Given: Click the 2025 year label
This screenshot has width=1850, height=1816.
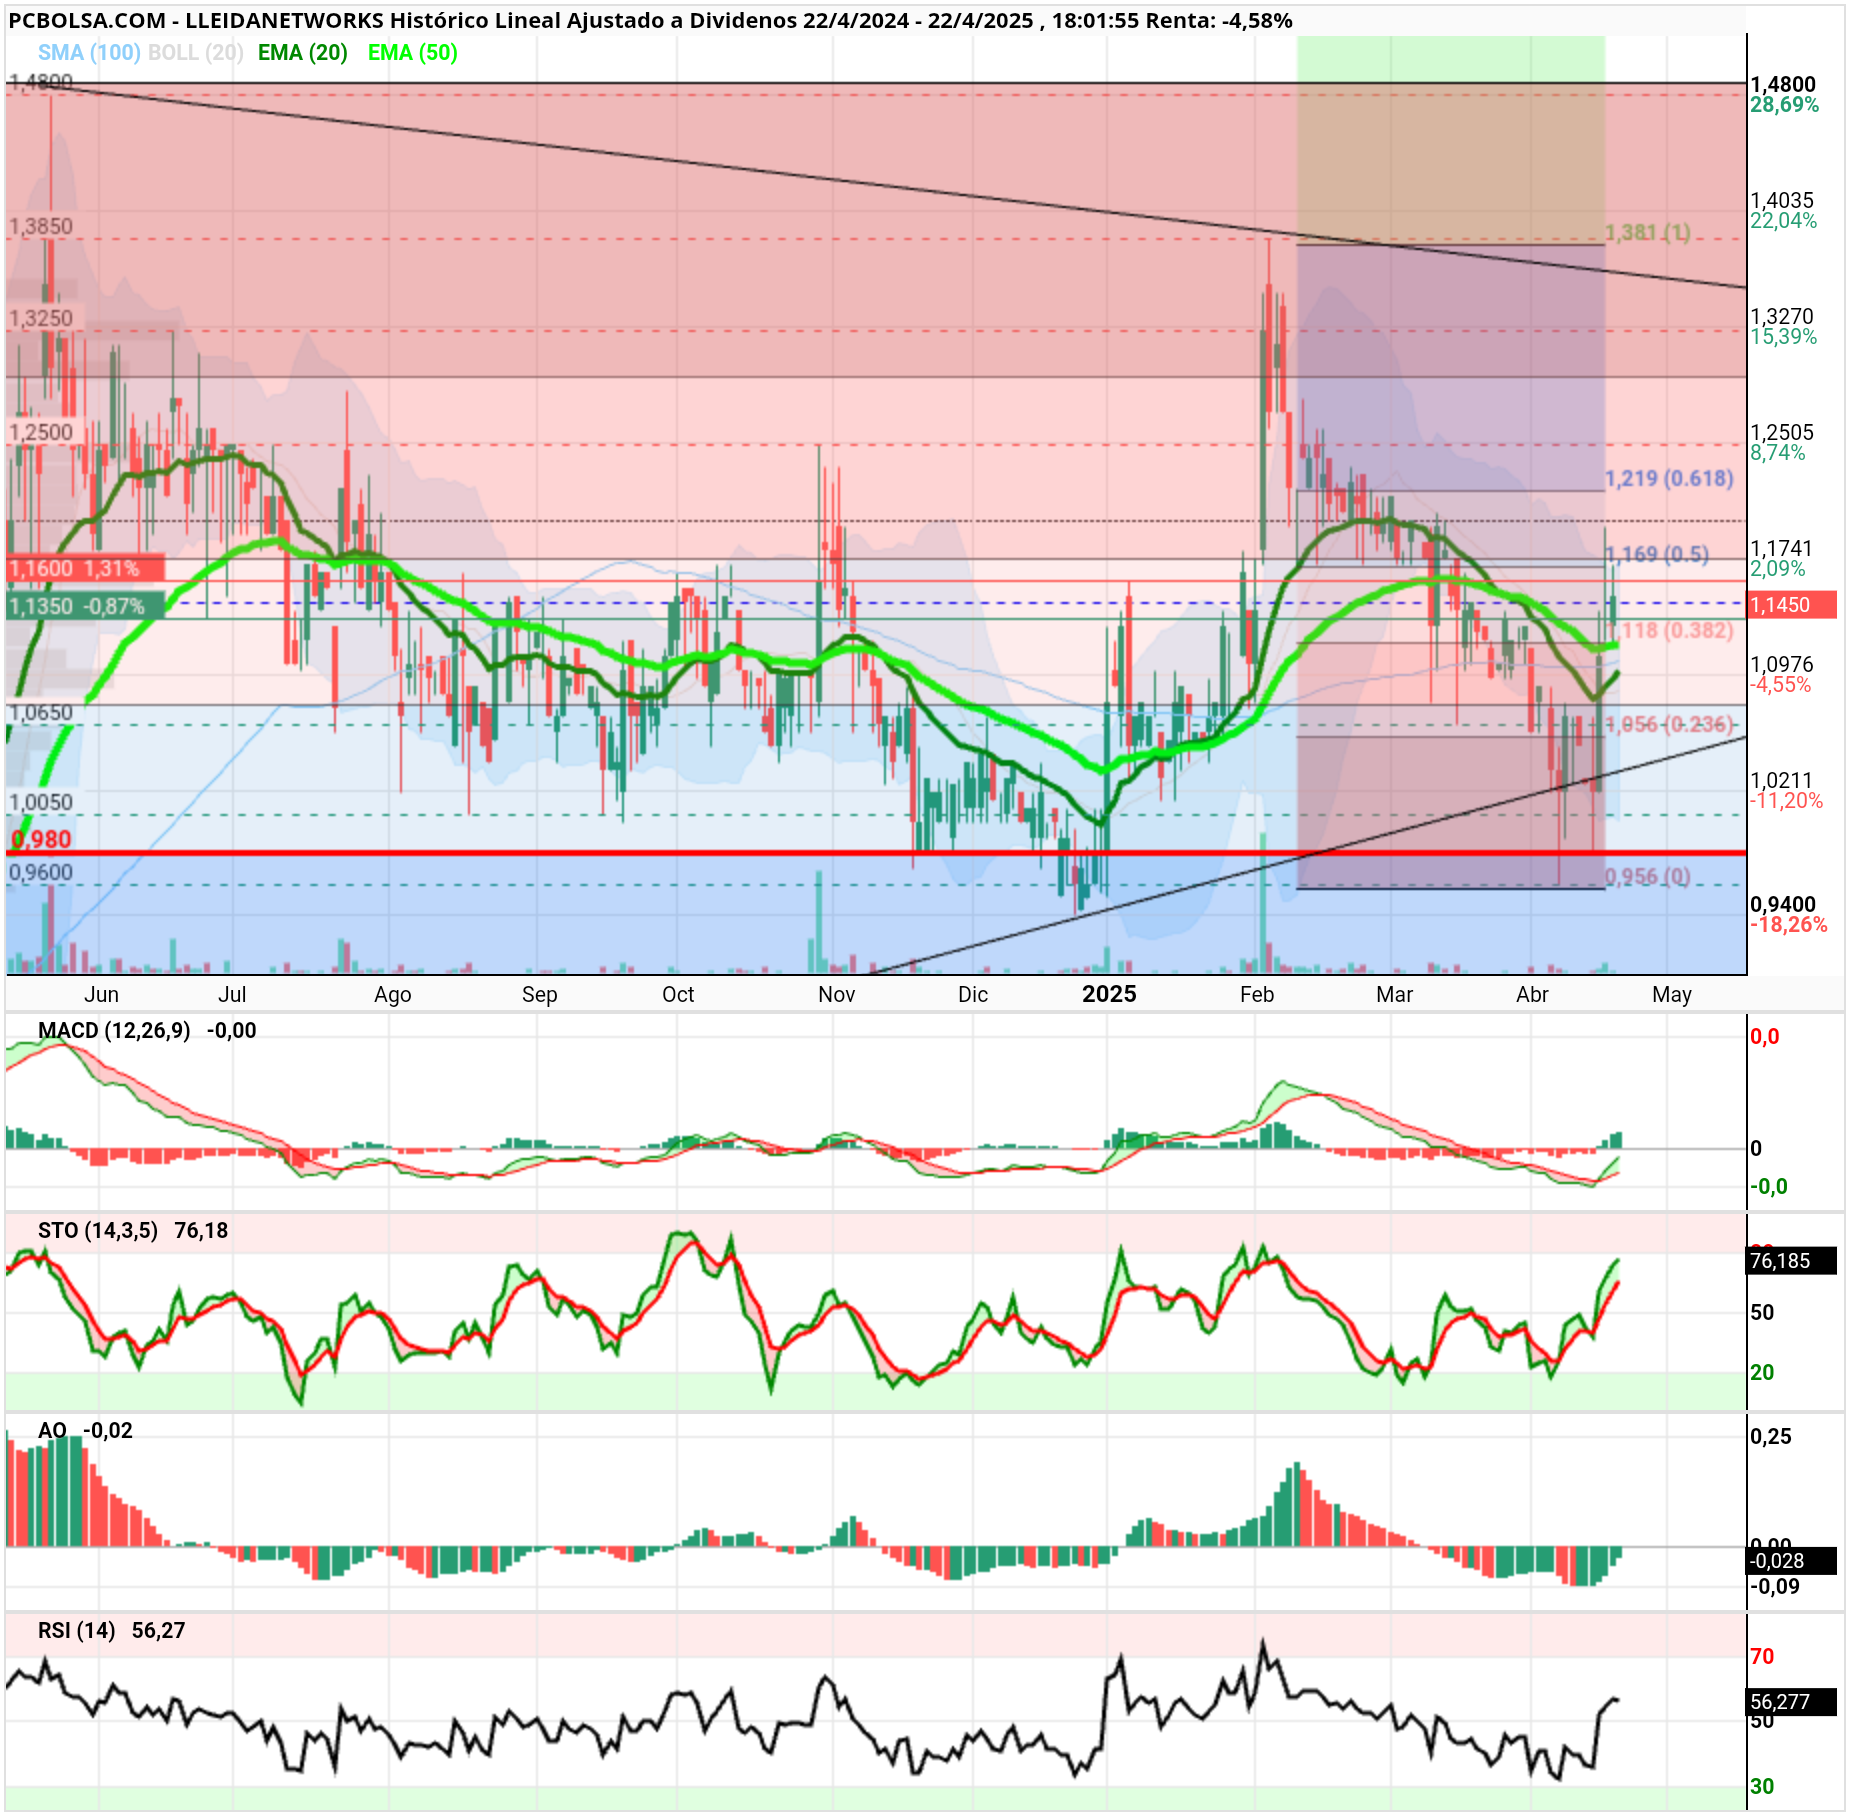Looking at the screenshot, I should [1110, 993].
